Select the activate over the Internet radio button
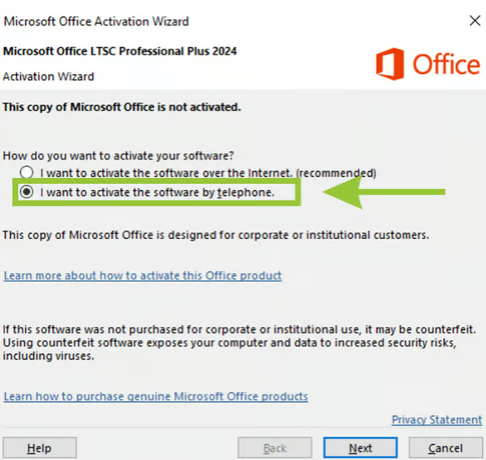486x460 pixels. [26, 173]
